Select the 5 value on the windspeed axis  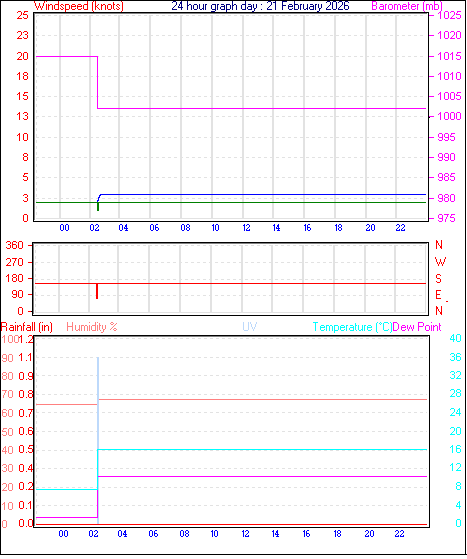[x=25, y=177]
